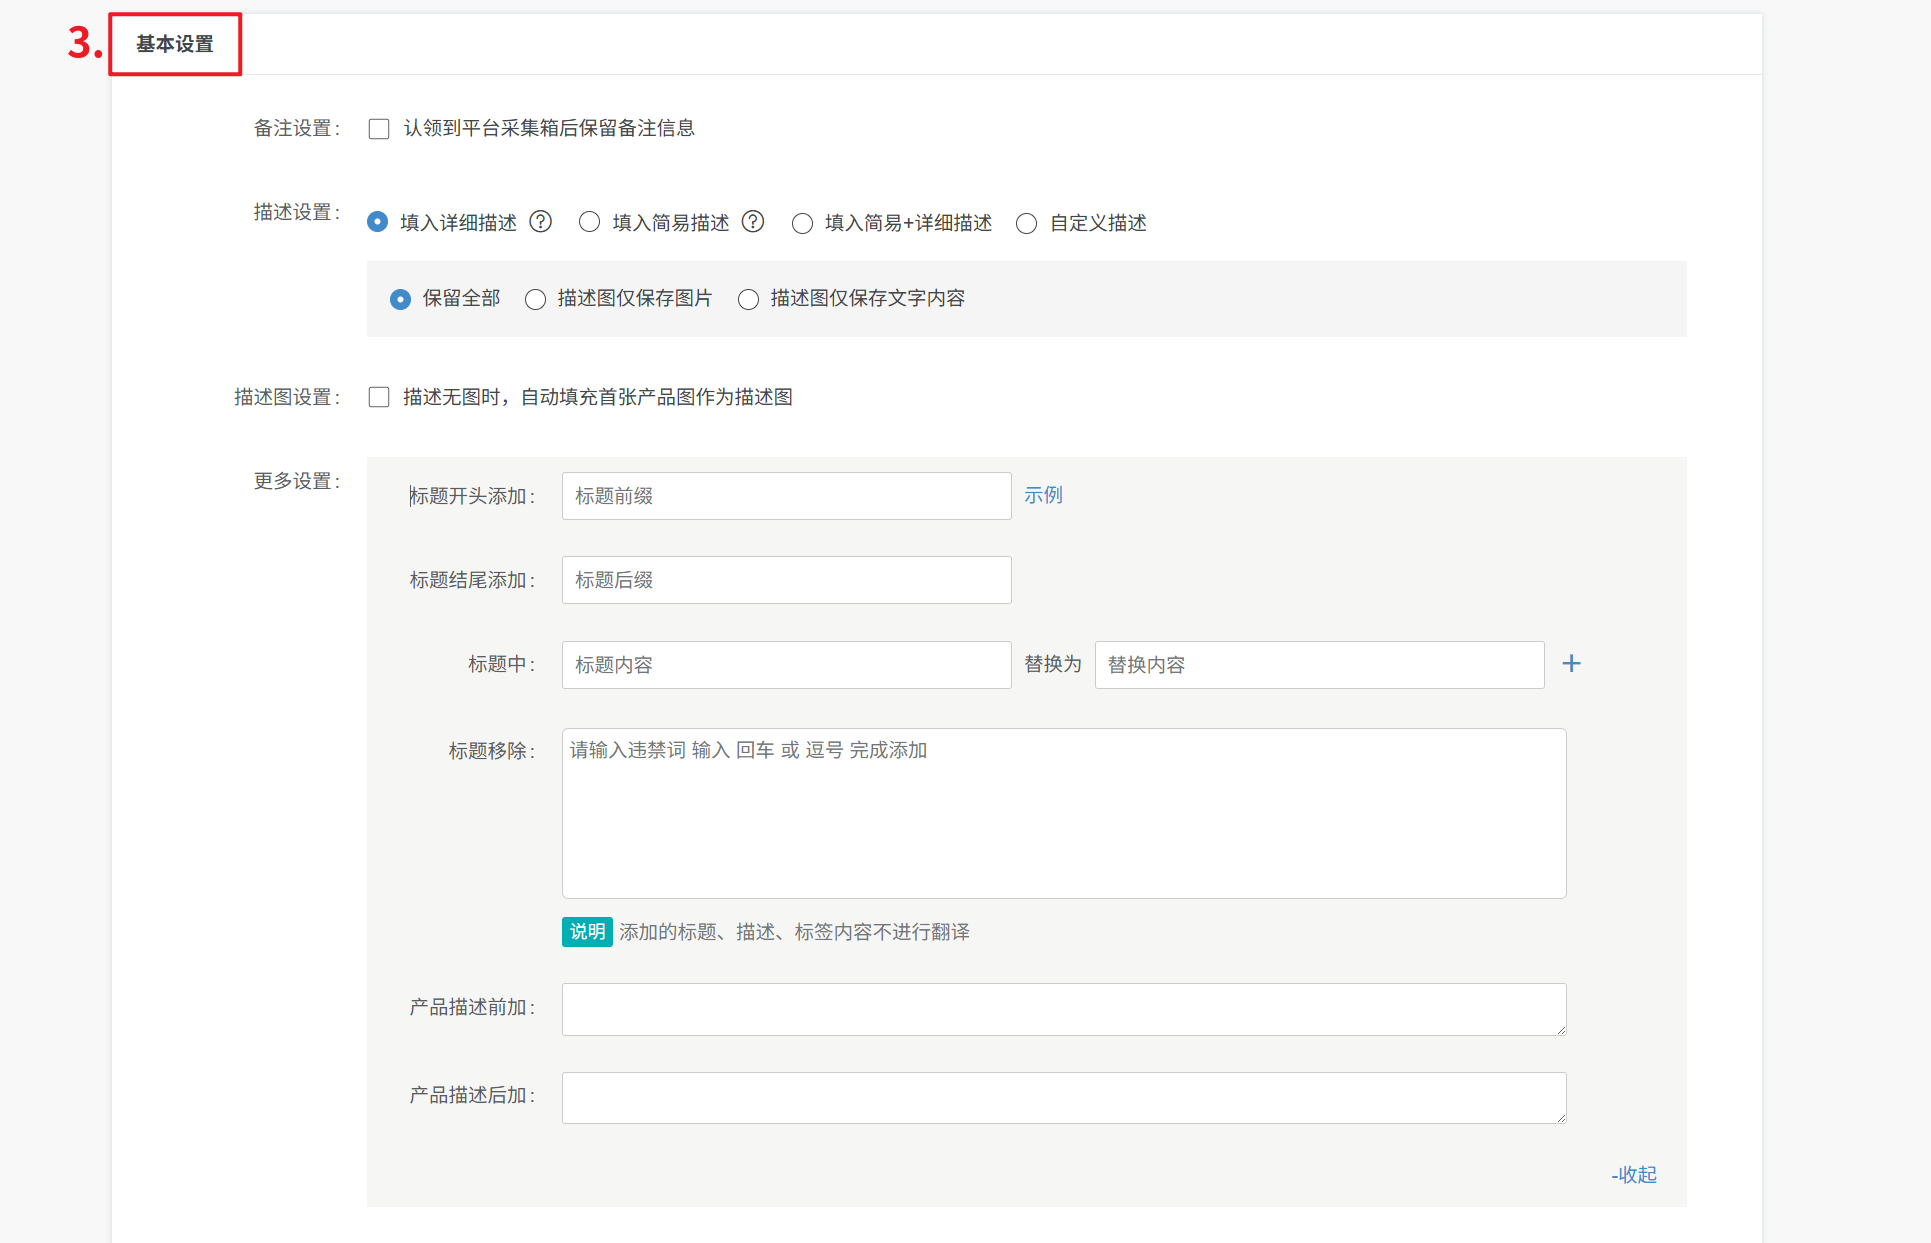Select 填入简易描述 radio button
The width and height of the screenshot is (1931, 1243).
point(590,222)
